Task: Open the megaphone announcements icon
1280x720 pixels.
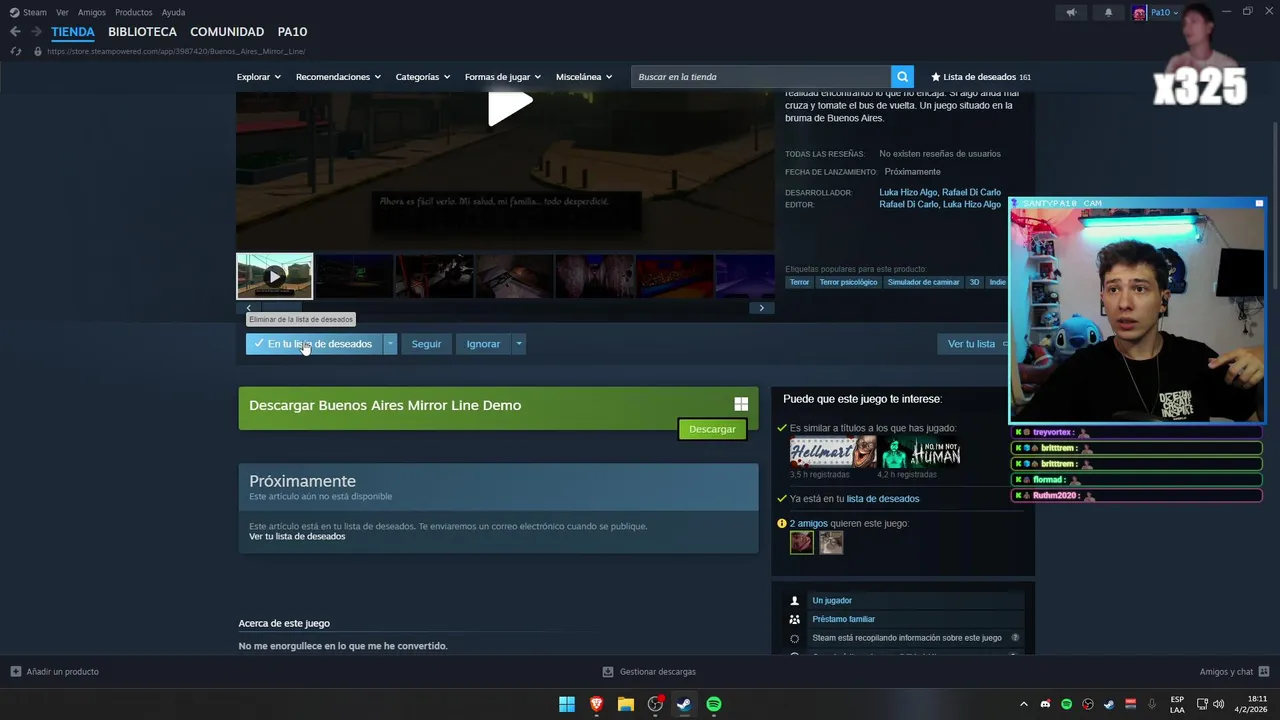Action: (1071, 12)
